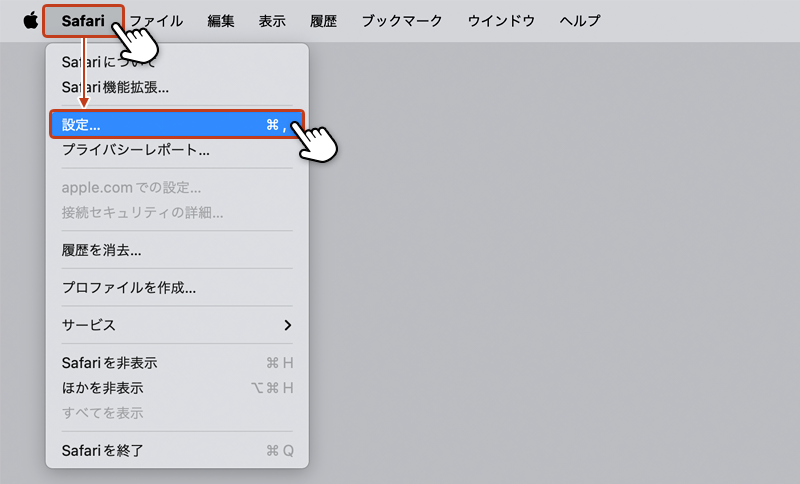Select プロファイルを作成… entry
800x484 pixels.
177,288
